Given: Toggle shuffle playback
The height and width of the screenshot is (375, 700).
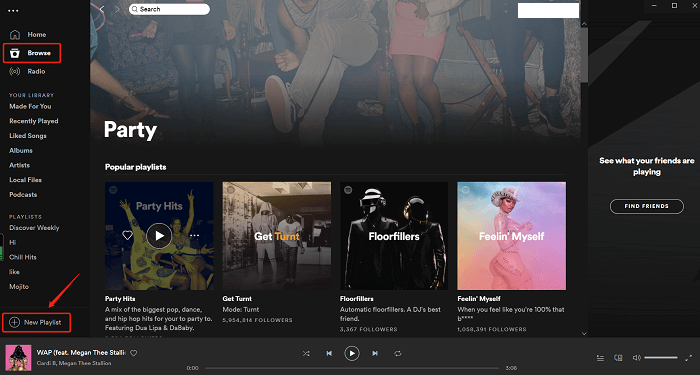Looking at the screenshot, I should [306, 354].
